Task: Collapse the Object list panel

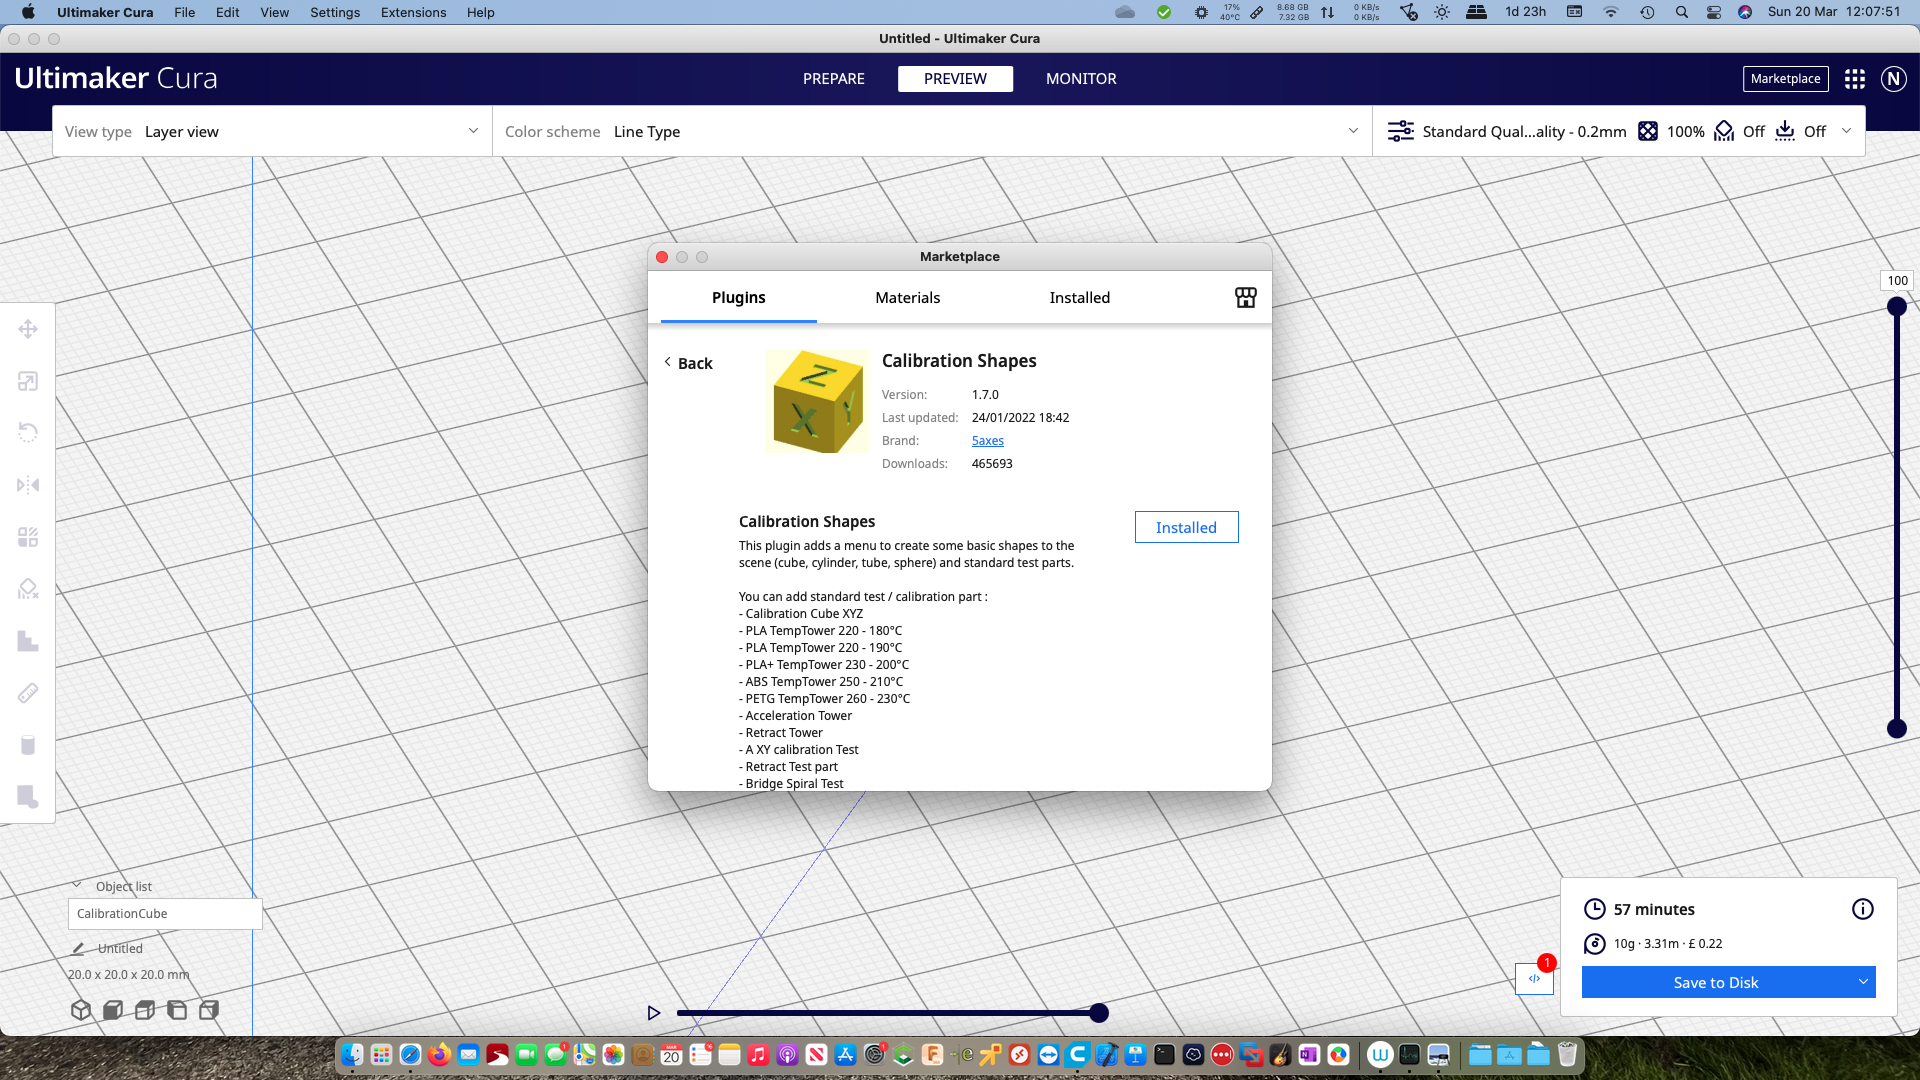Action: point(78,886)
